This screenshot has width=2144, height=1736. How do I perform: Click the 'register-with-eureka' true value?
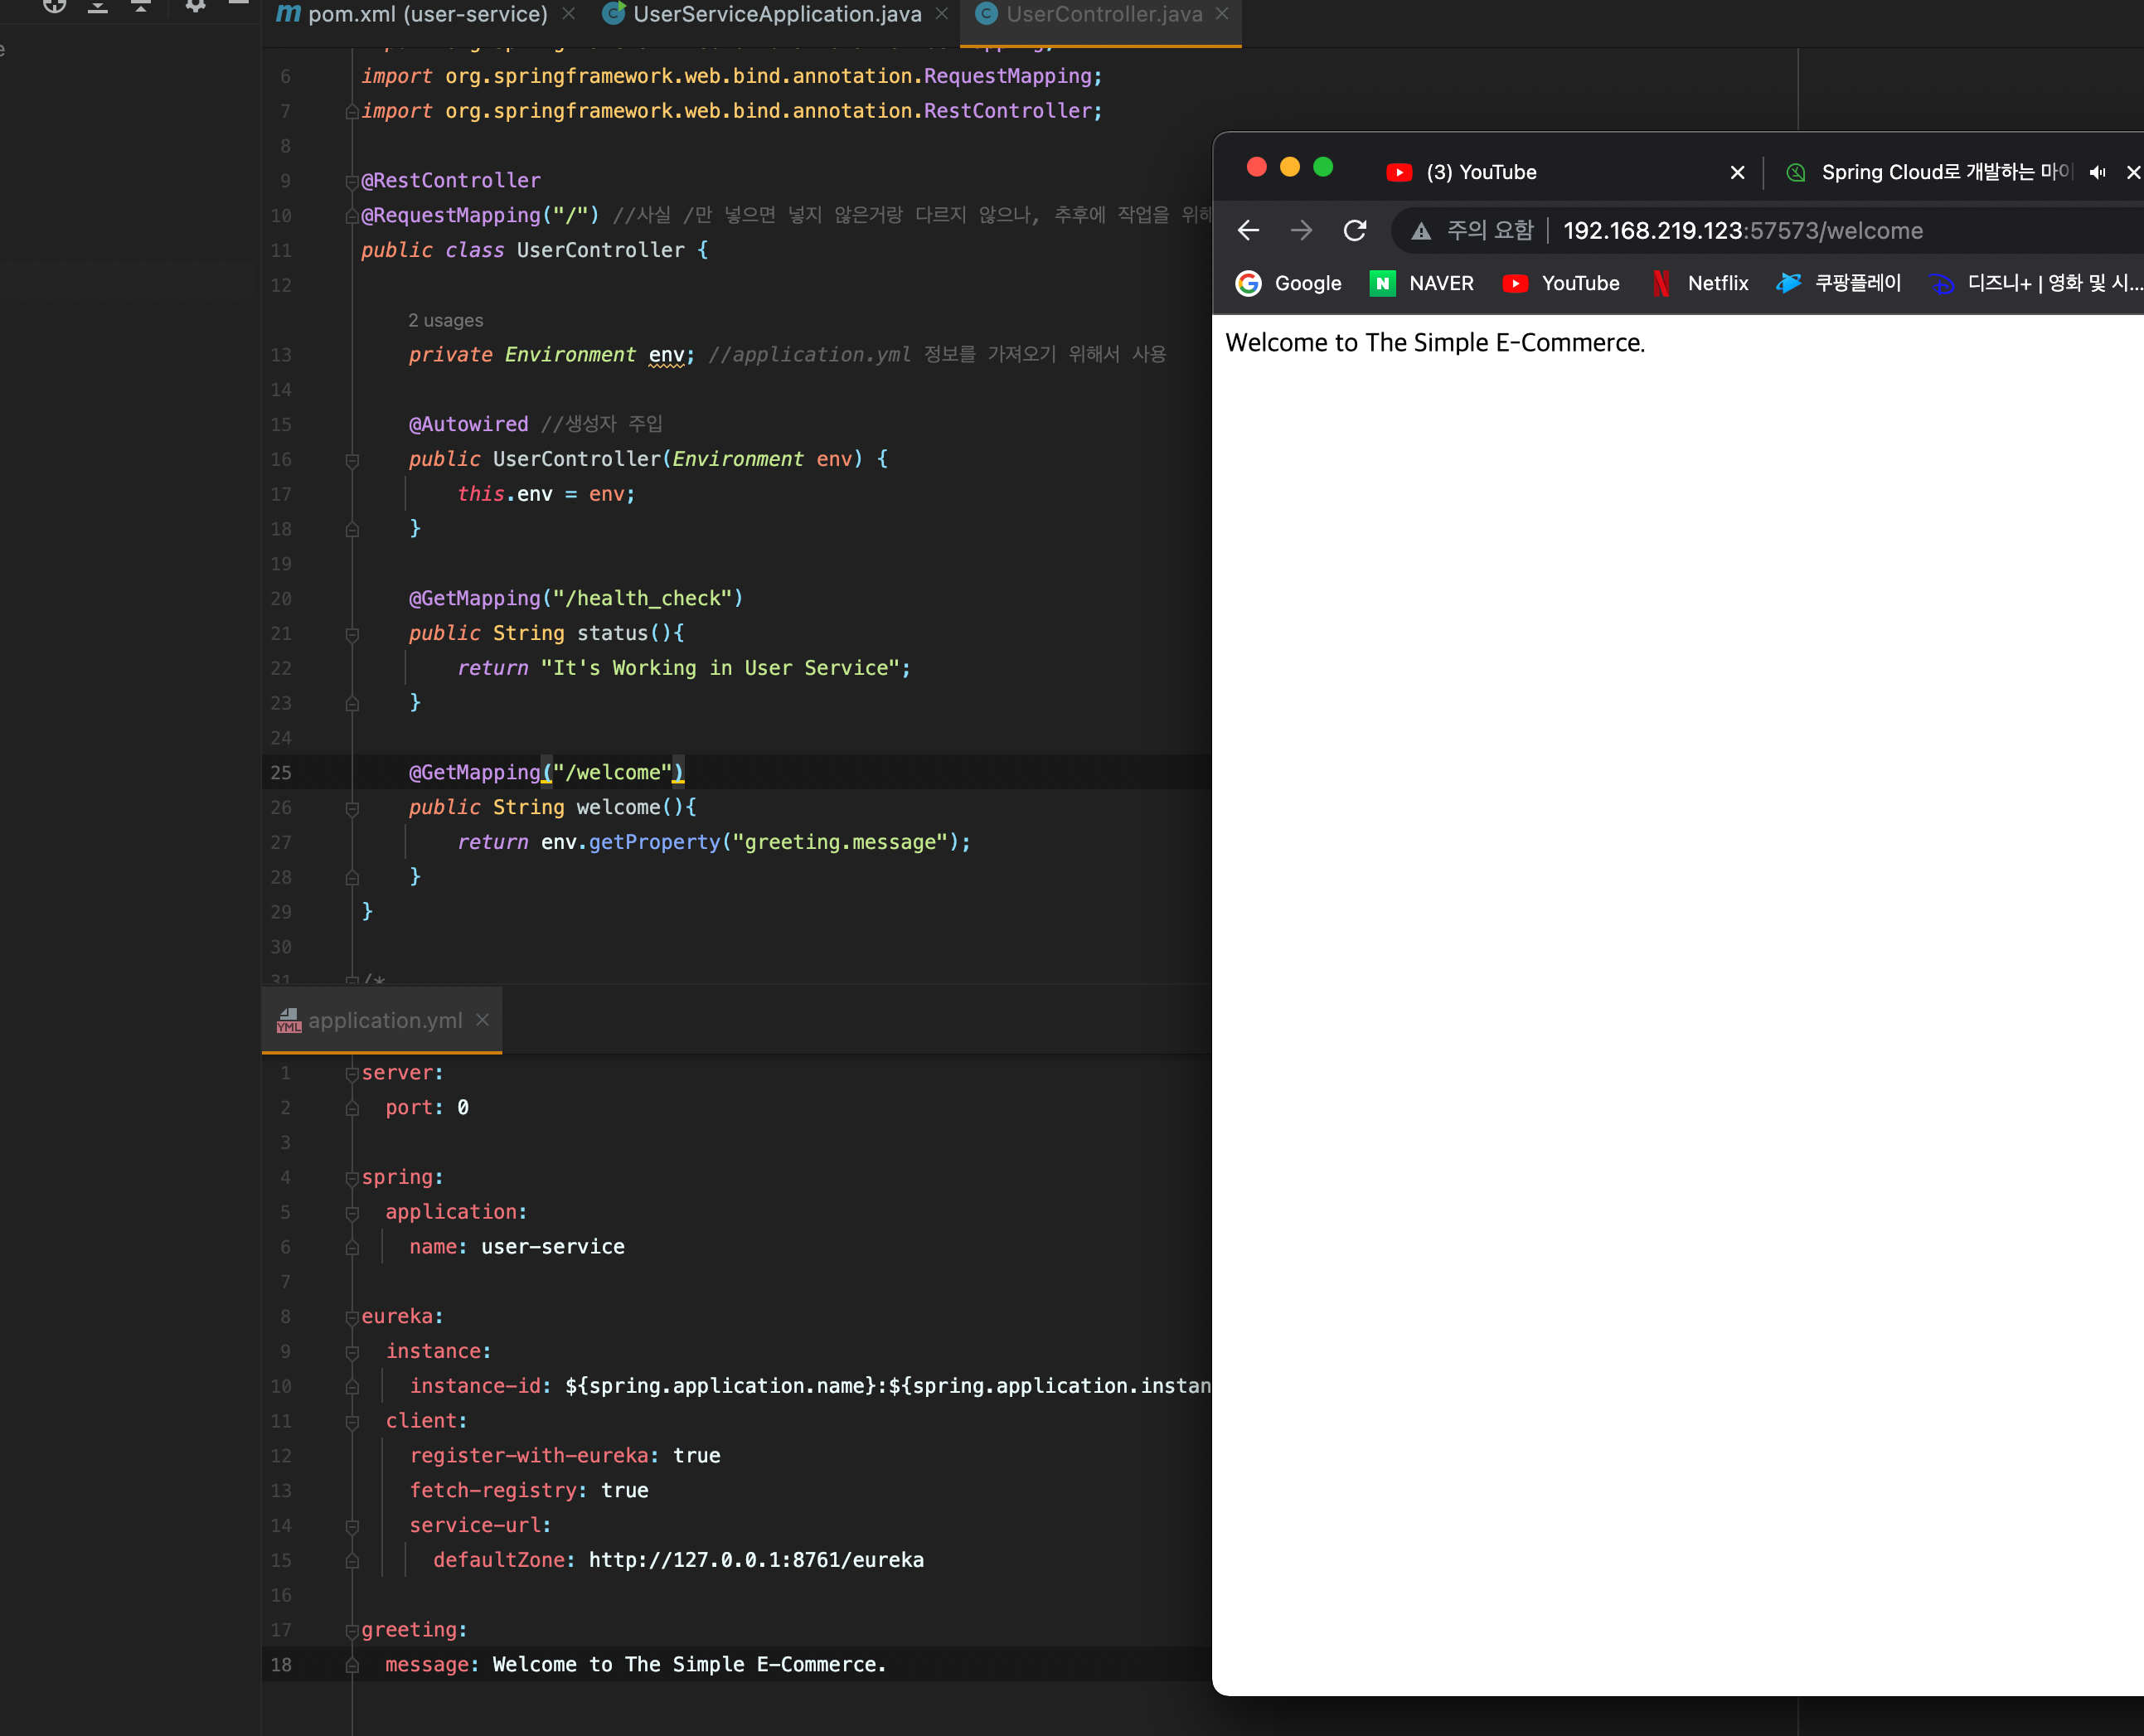(x=696, y=1456)
